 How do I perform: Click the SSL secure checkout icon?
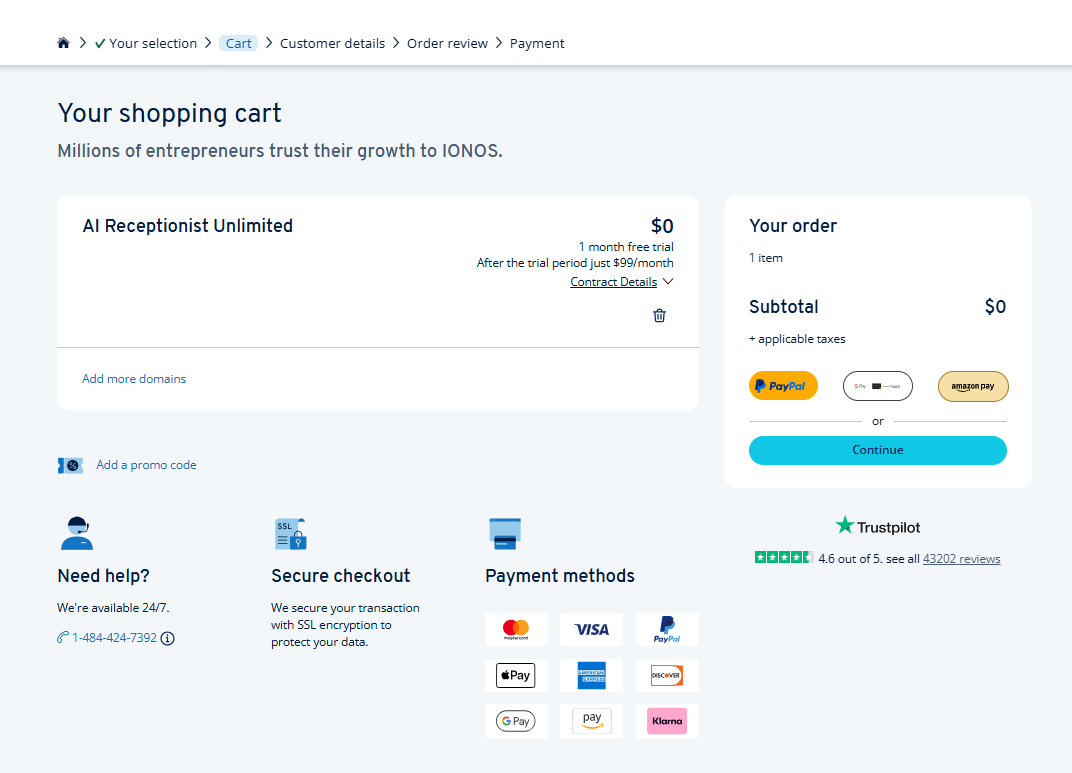click(x=291, y=534)
